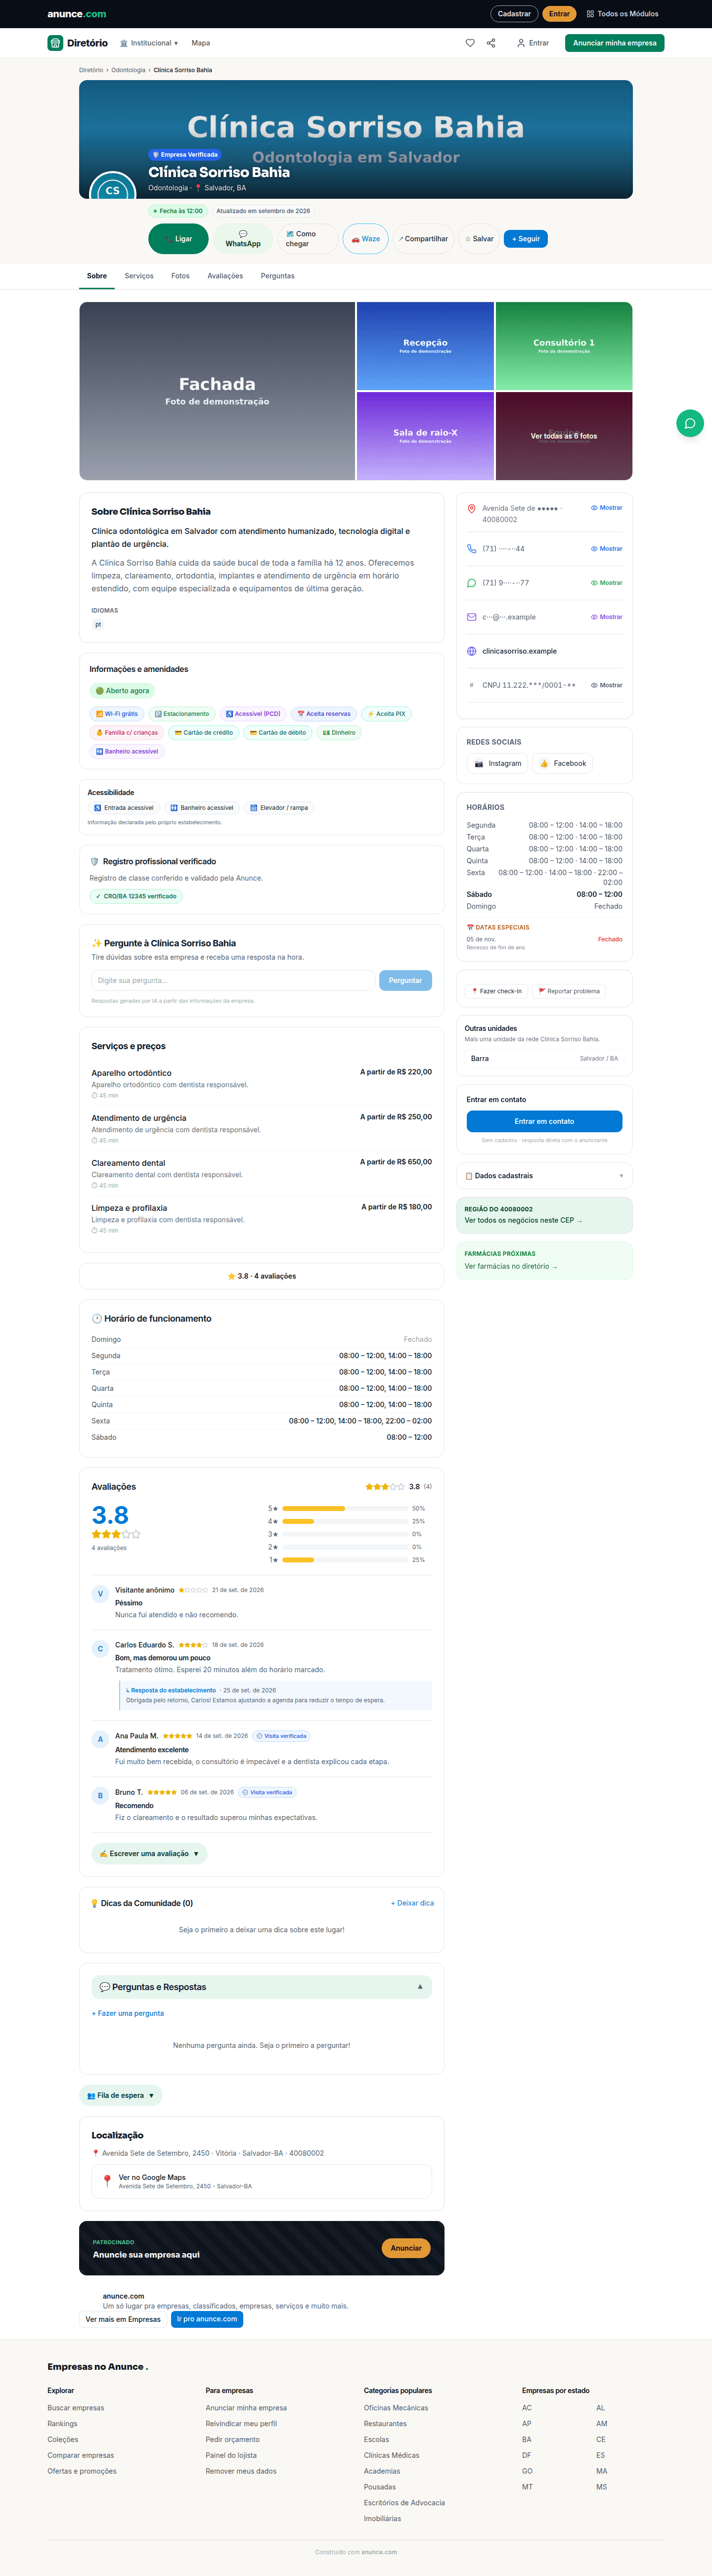Click Anunciar minha empresa button
The image size is (712, 2576).
pos(614,43)
